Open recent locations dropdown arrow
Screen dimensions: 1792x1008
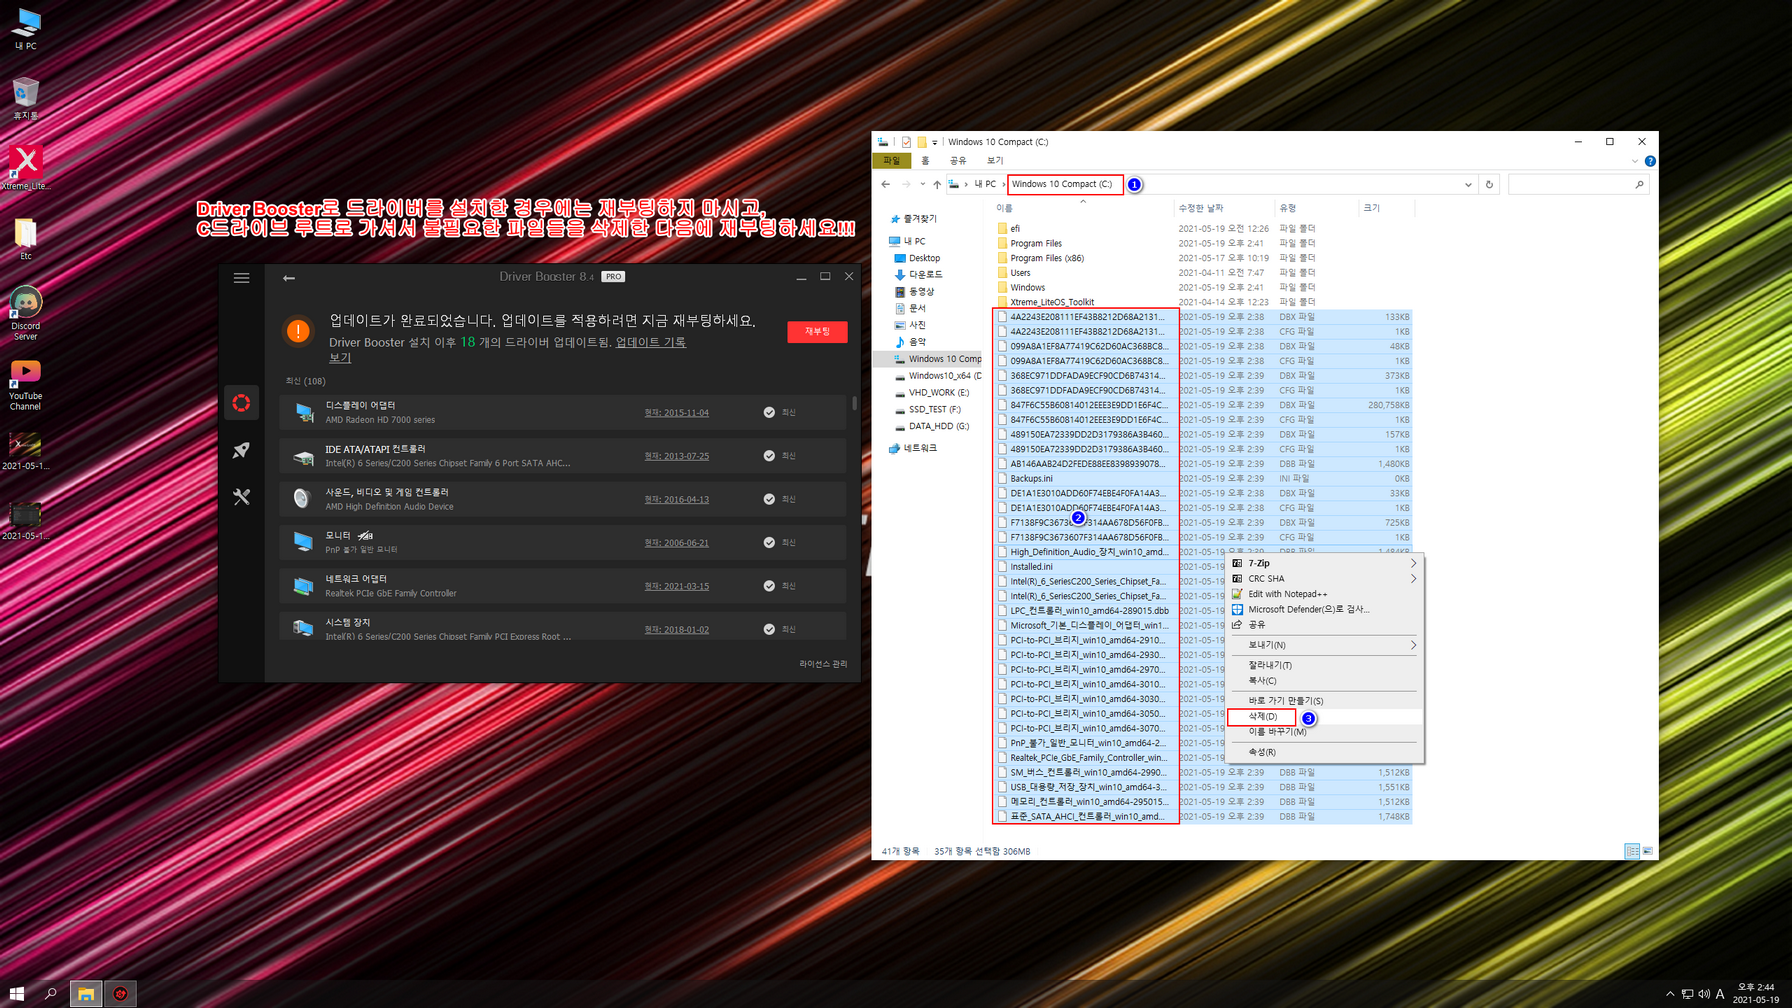pos(922,184)
